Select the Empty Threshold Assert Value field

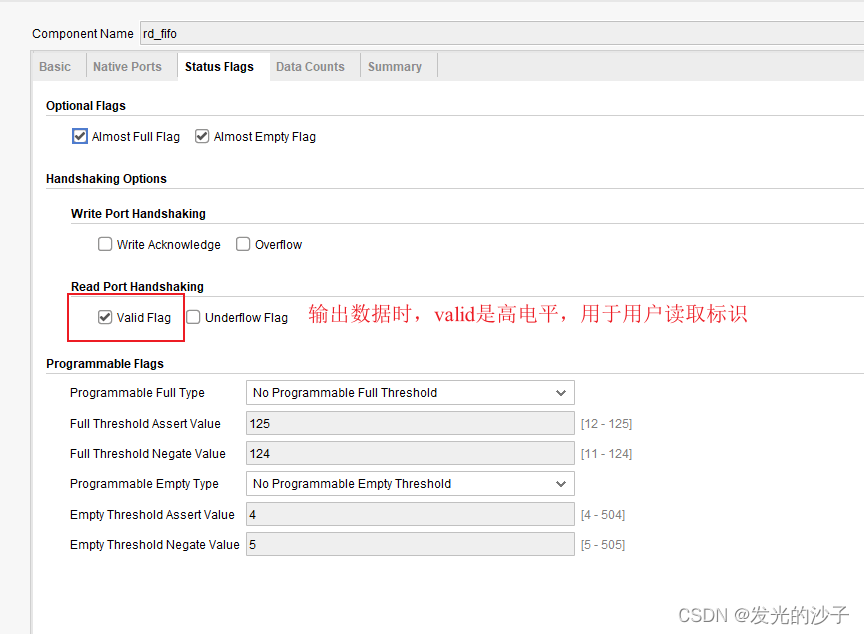[x=410, y=513]
